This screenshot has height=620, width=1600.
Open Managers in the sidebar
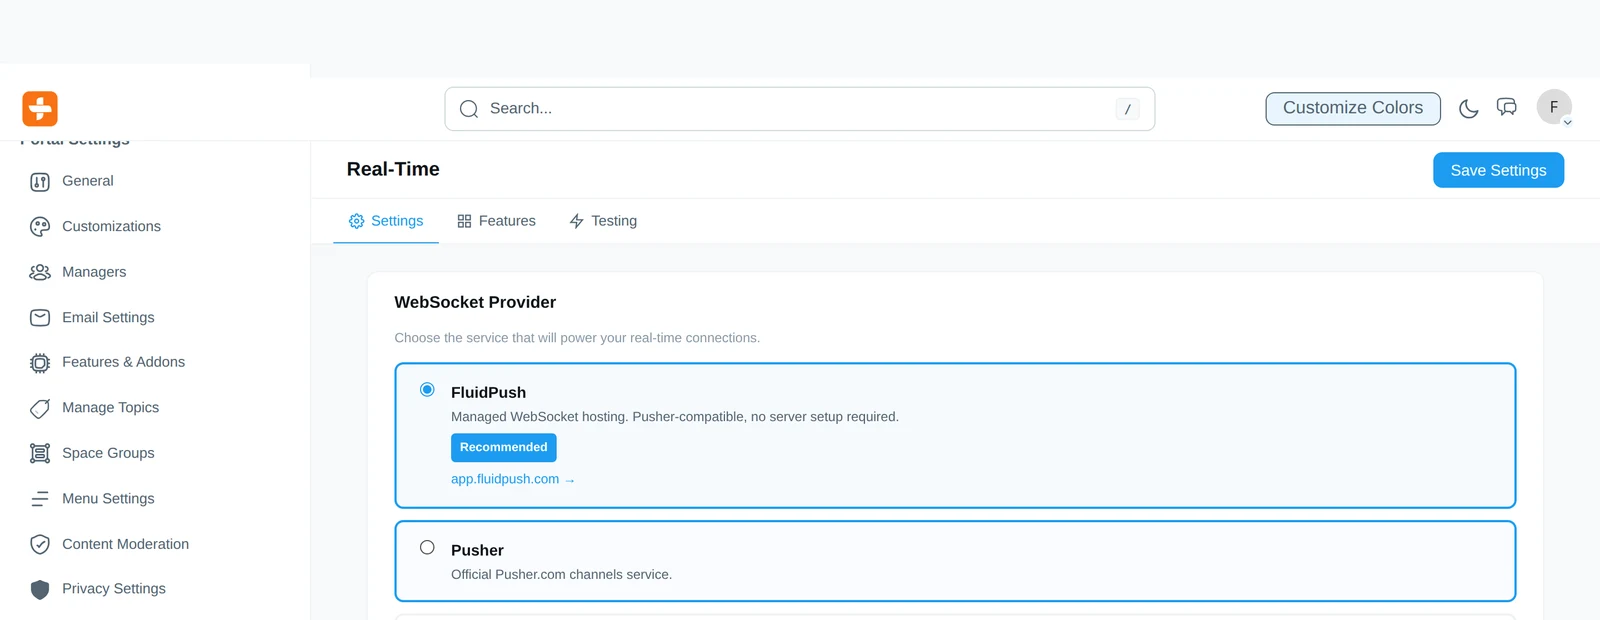94,272
